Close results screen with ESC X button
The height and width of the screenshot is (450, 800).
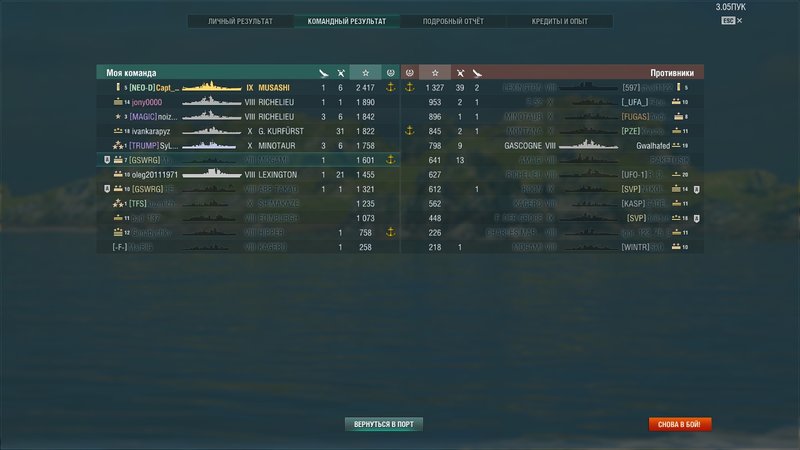point(732,20)
